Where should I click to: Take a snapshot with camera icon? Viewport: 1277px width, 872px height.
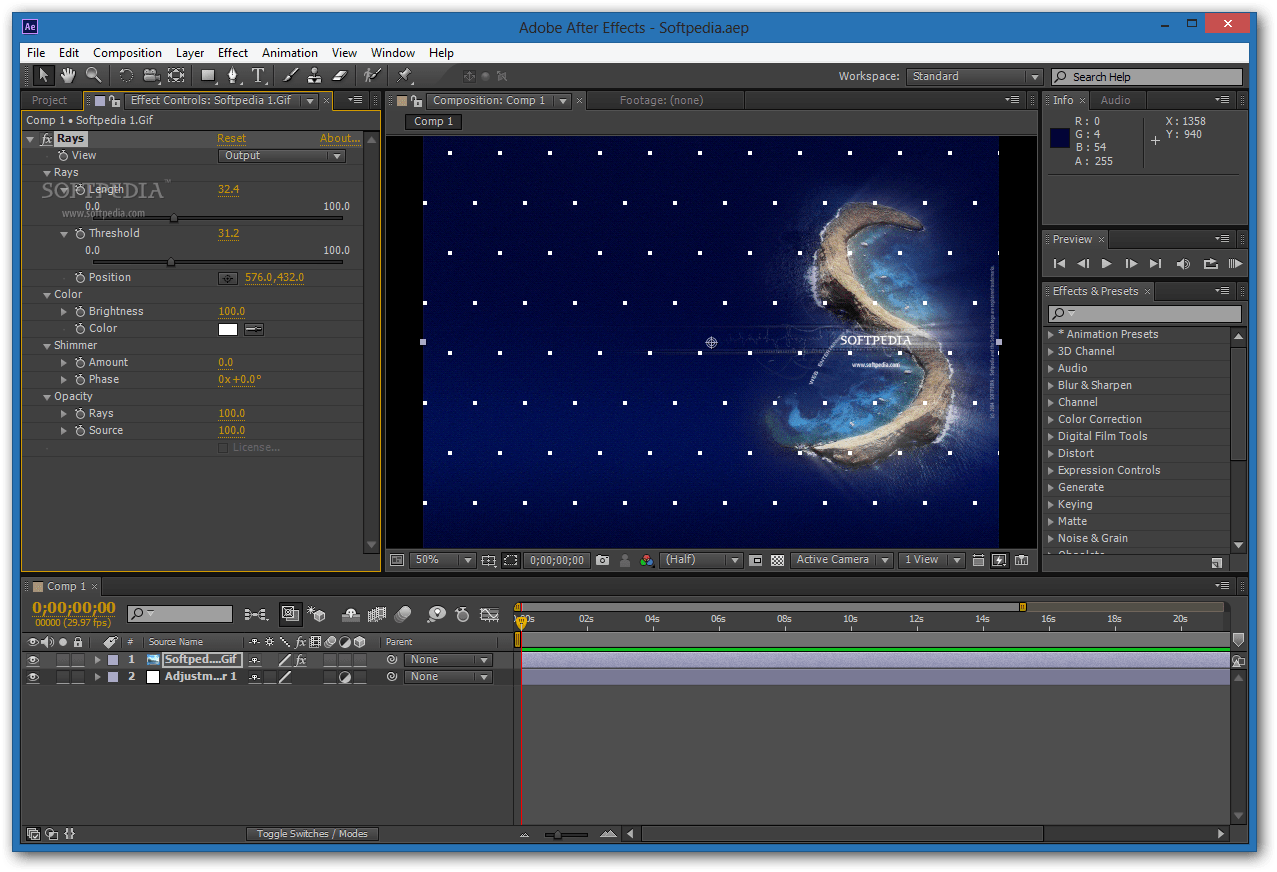pos(602,560)
